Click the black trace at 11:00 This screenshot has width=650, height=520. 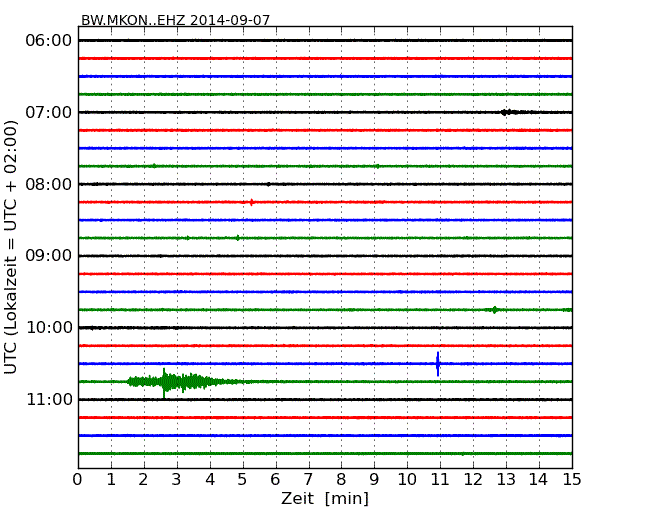(325, 399)
